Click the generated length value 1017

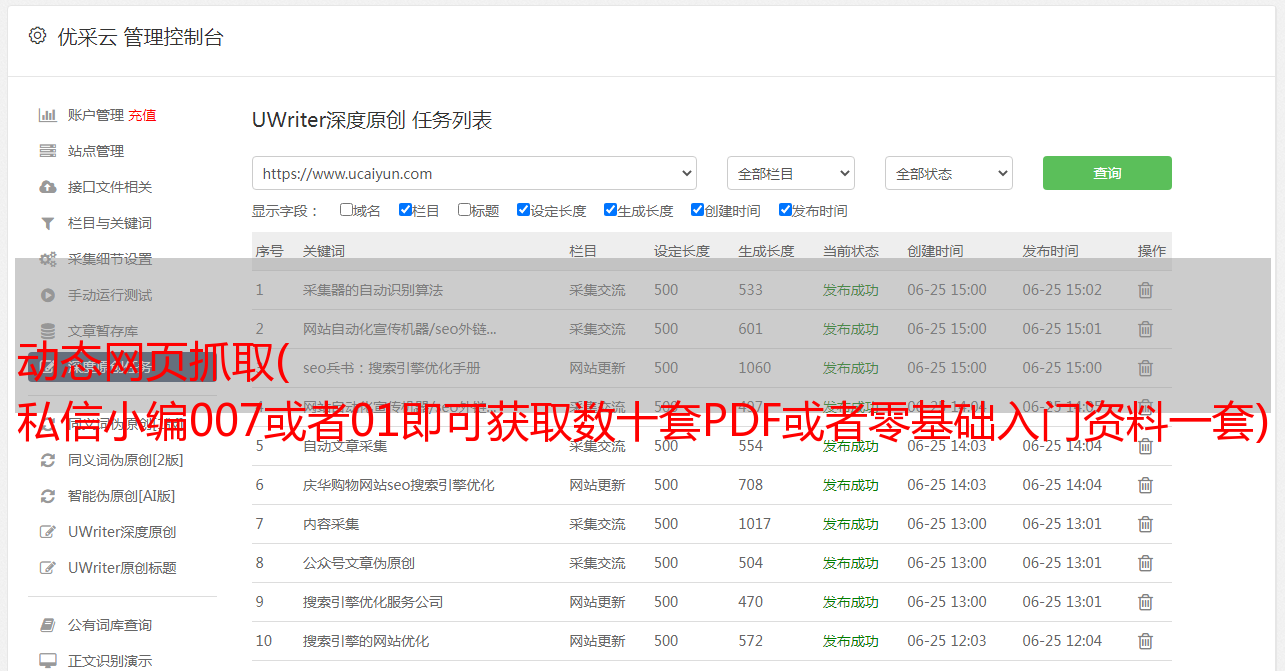755,524
